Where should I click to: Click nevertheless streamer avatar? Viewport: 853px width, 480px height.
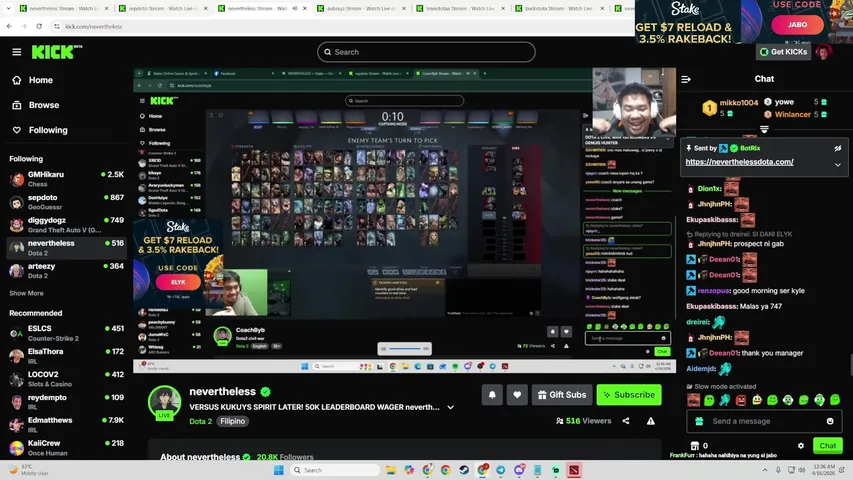click(164, 402)
